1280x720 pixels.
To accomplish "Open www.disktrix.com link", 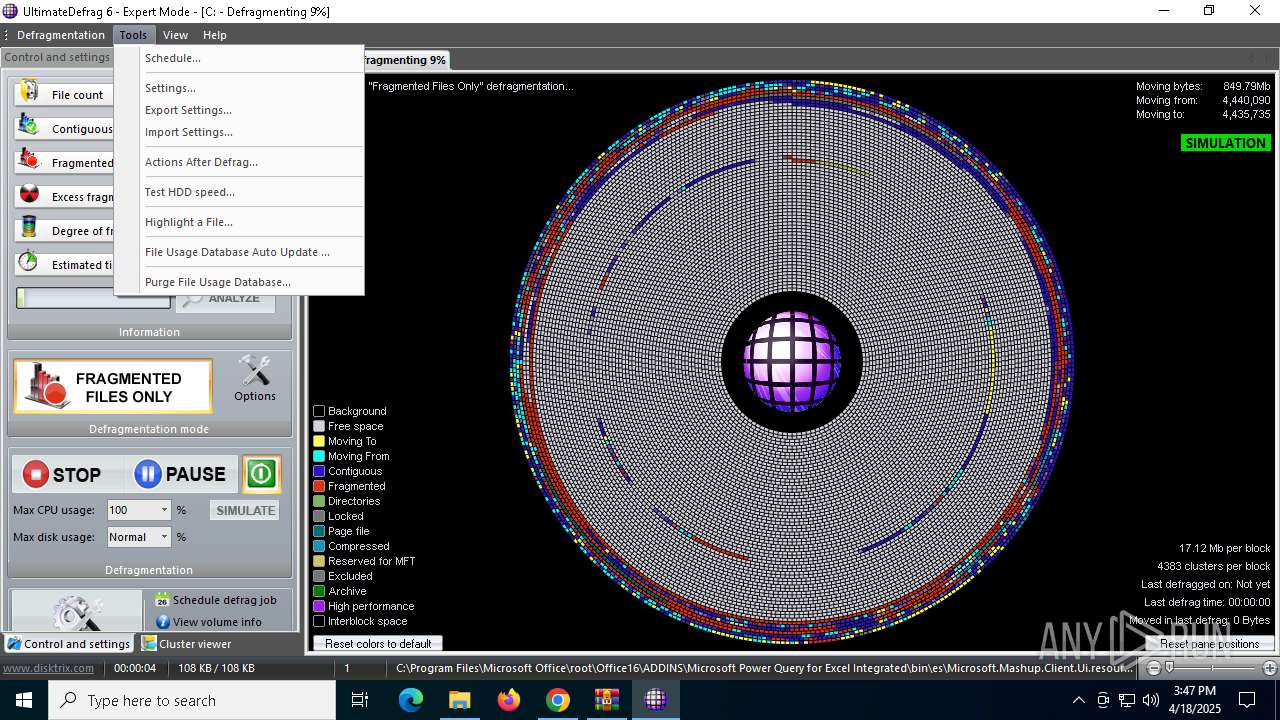I will coord(49,668).
